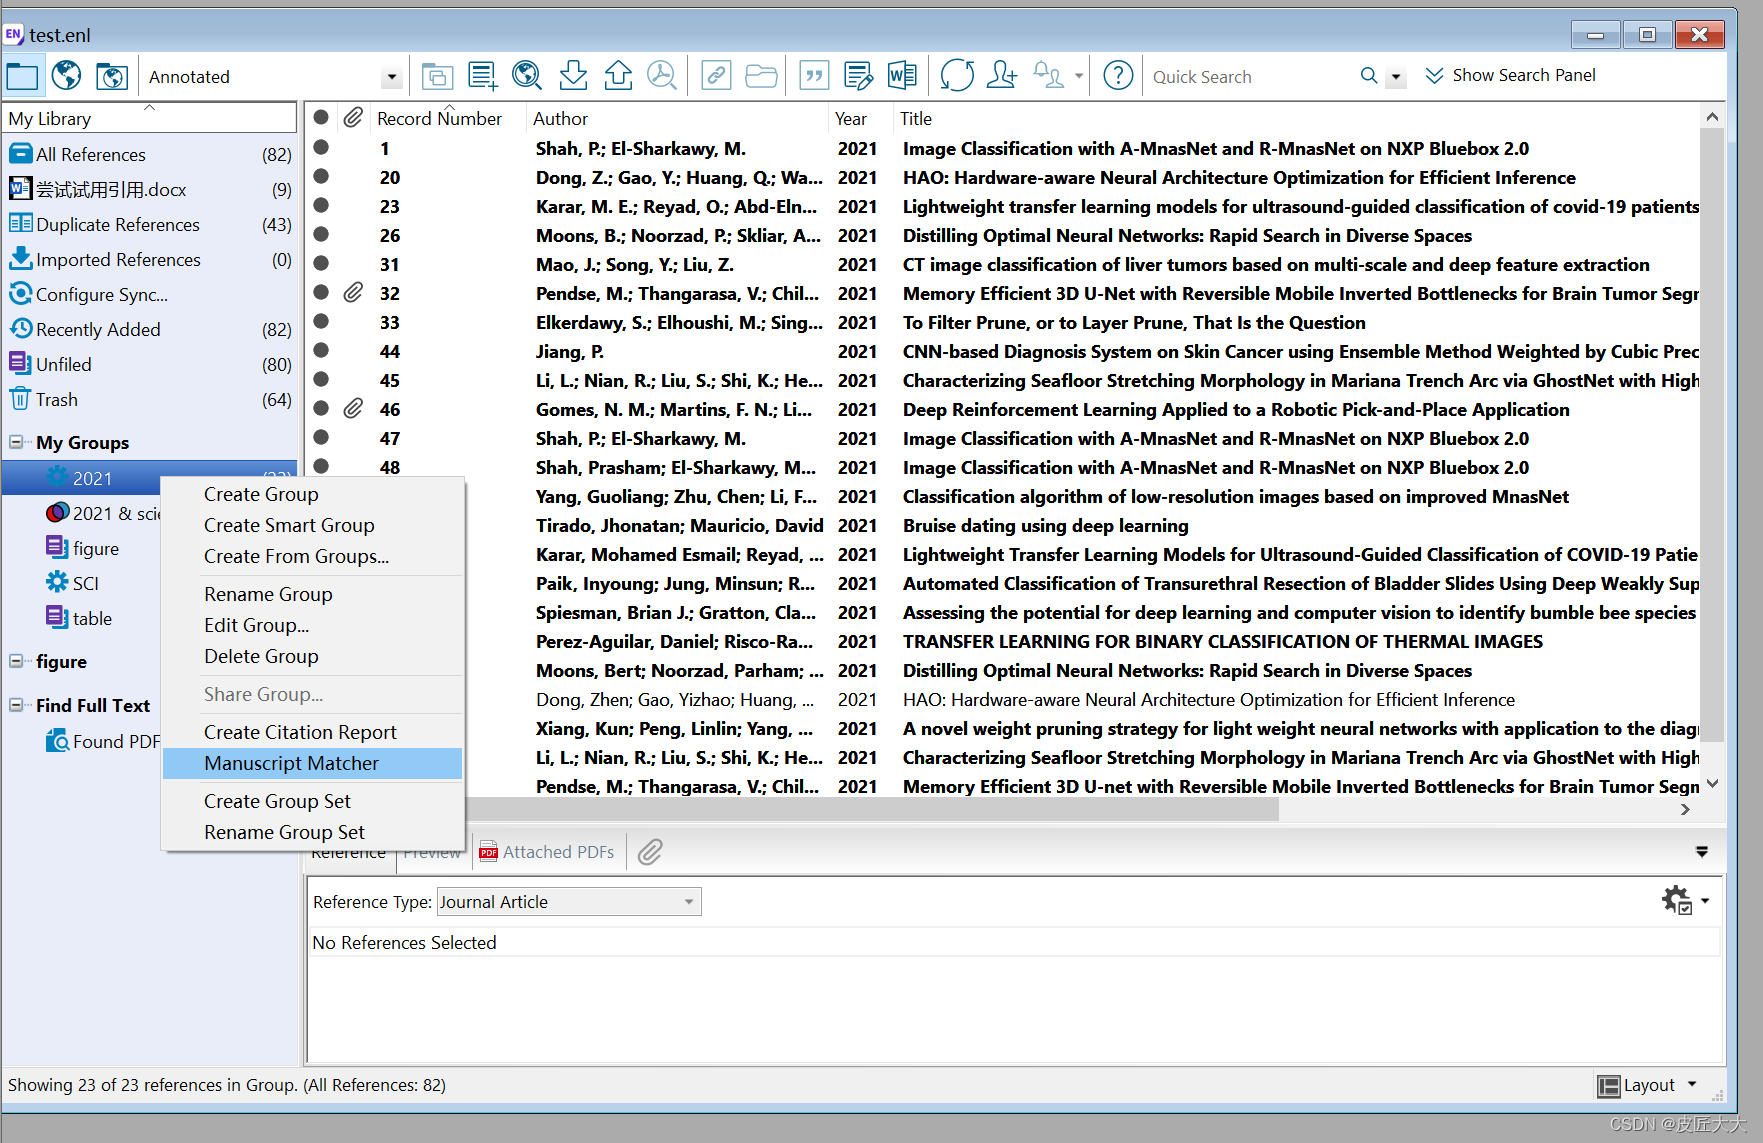Start an Online Search
Viewport: 1763px width, 1143px height.
point(527,75)
